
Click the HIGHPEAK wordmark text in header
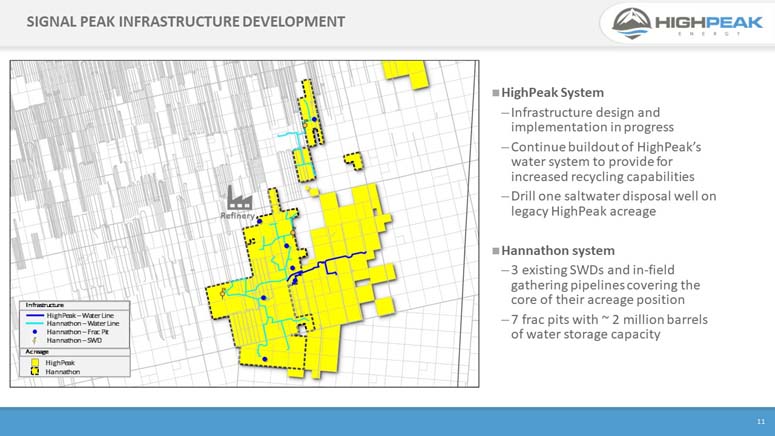pyautogui.click(x=709, y=22)
